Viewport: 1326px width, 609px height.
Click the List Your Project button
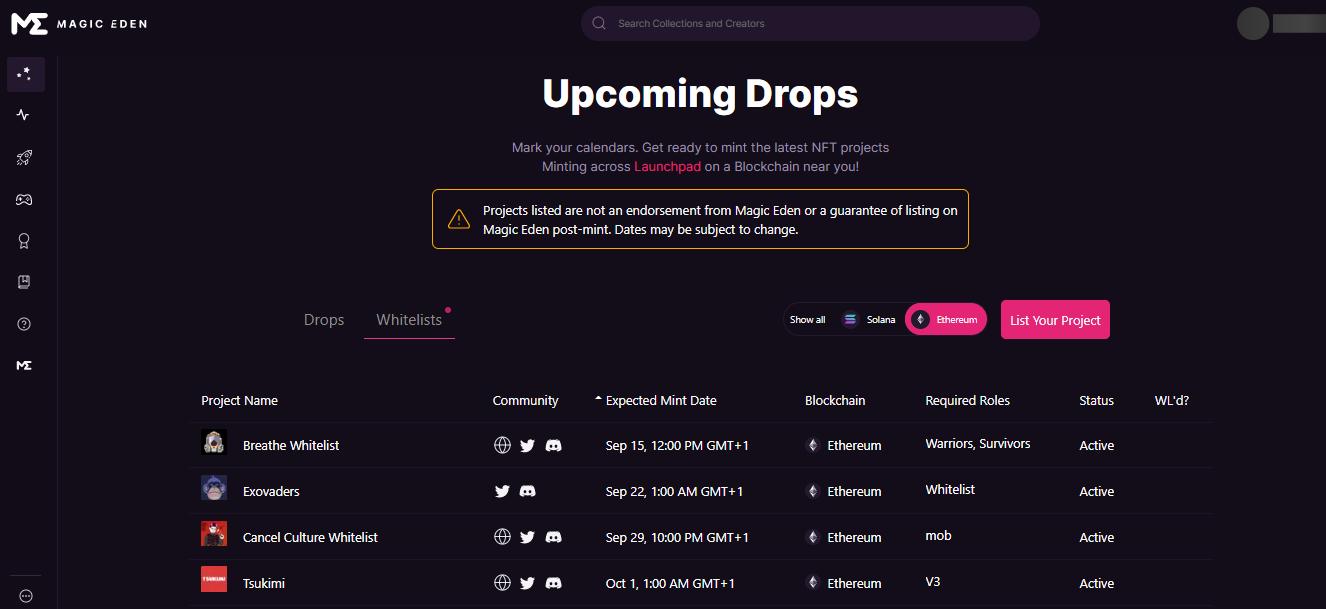[x=1055, y=320]
